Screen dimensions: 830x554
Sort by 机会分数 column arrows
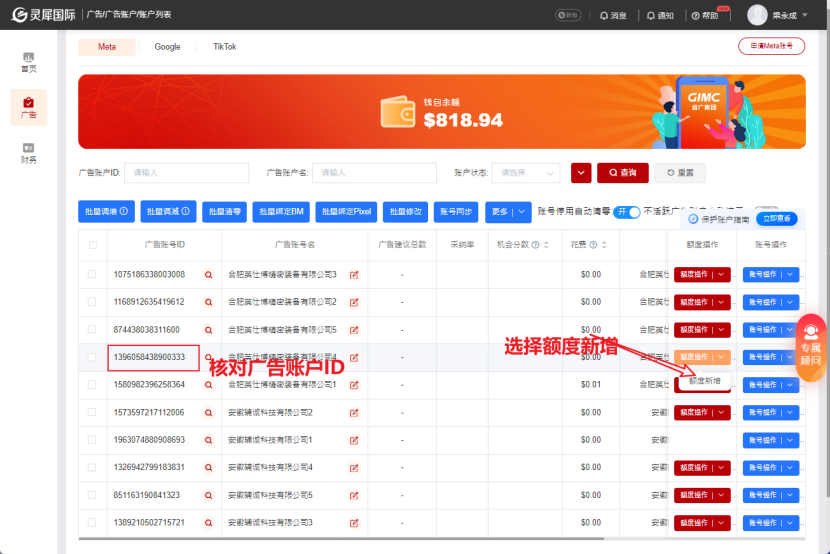click(546, 244)
